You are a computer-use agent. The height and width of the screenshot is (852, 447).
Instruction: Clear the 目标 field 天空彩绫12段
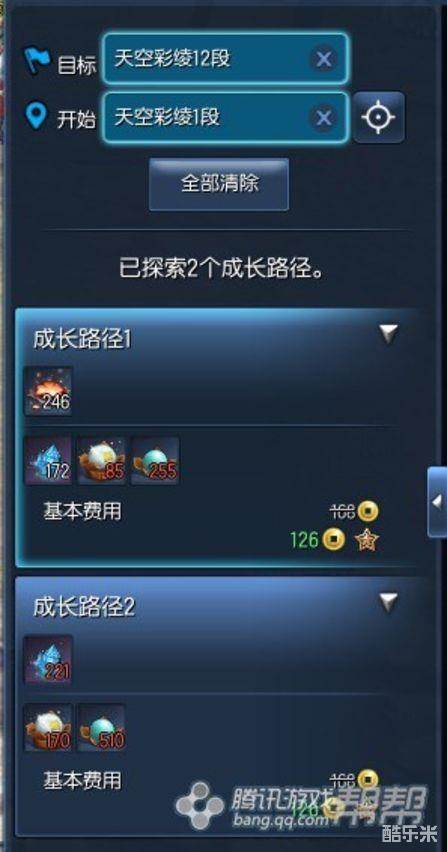tap(324, 59)
